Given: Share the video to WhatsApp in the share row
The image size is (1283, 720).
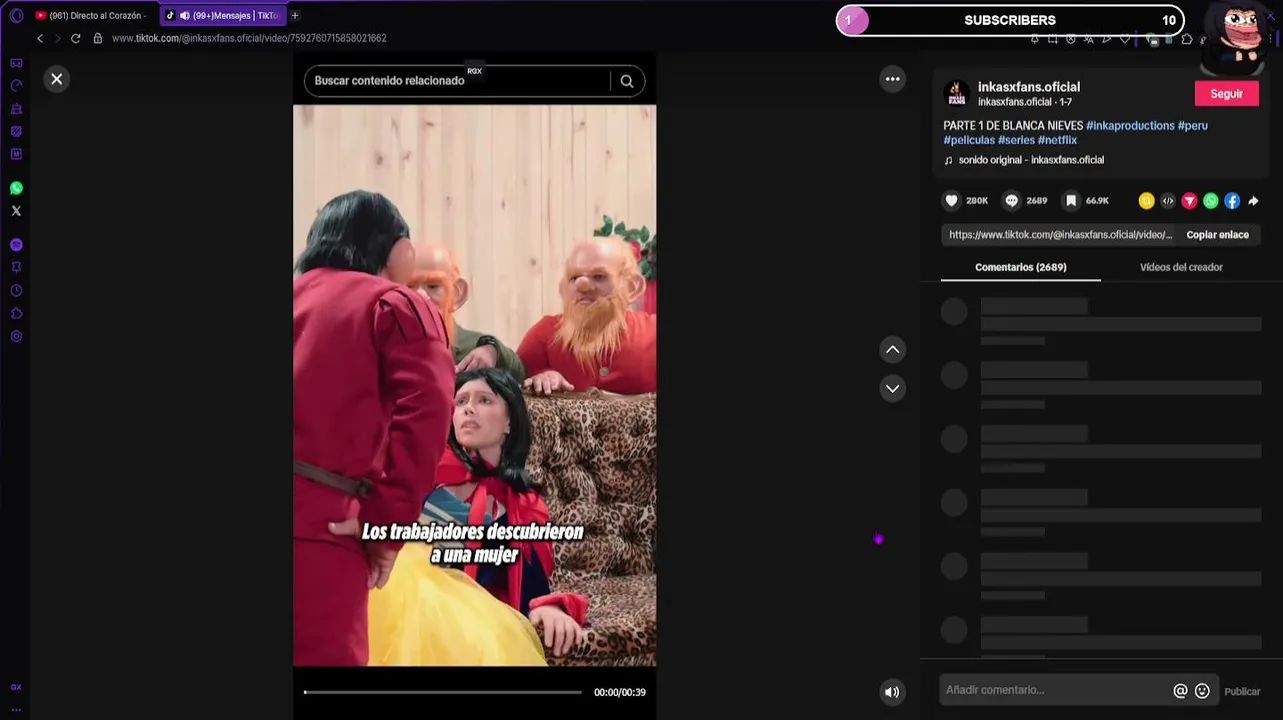Looking at the screenshot, I should (1211, 201).
